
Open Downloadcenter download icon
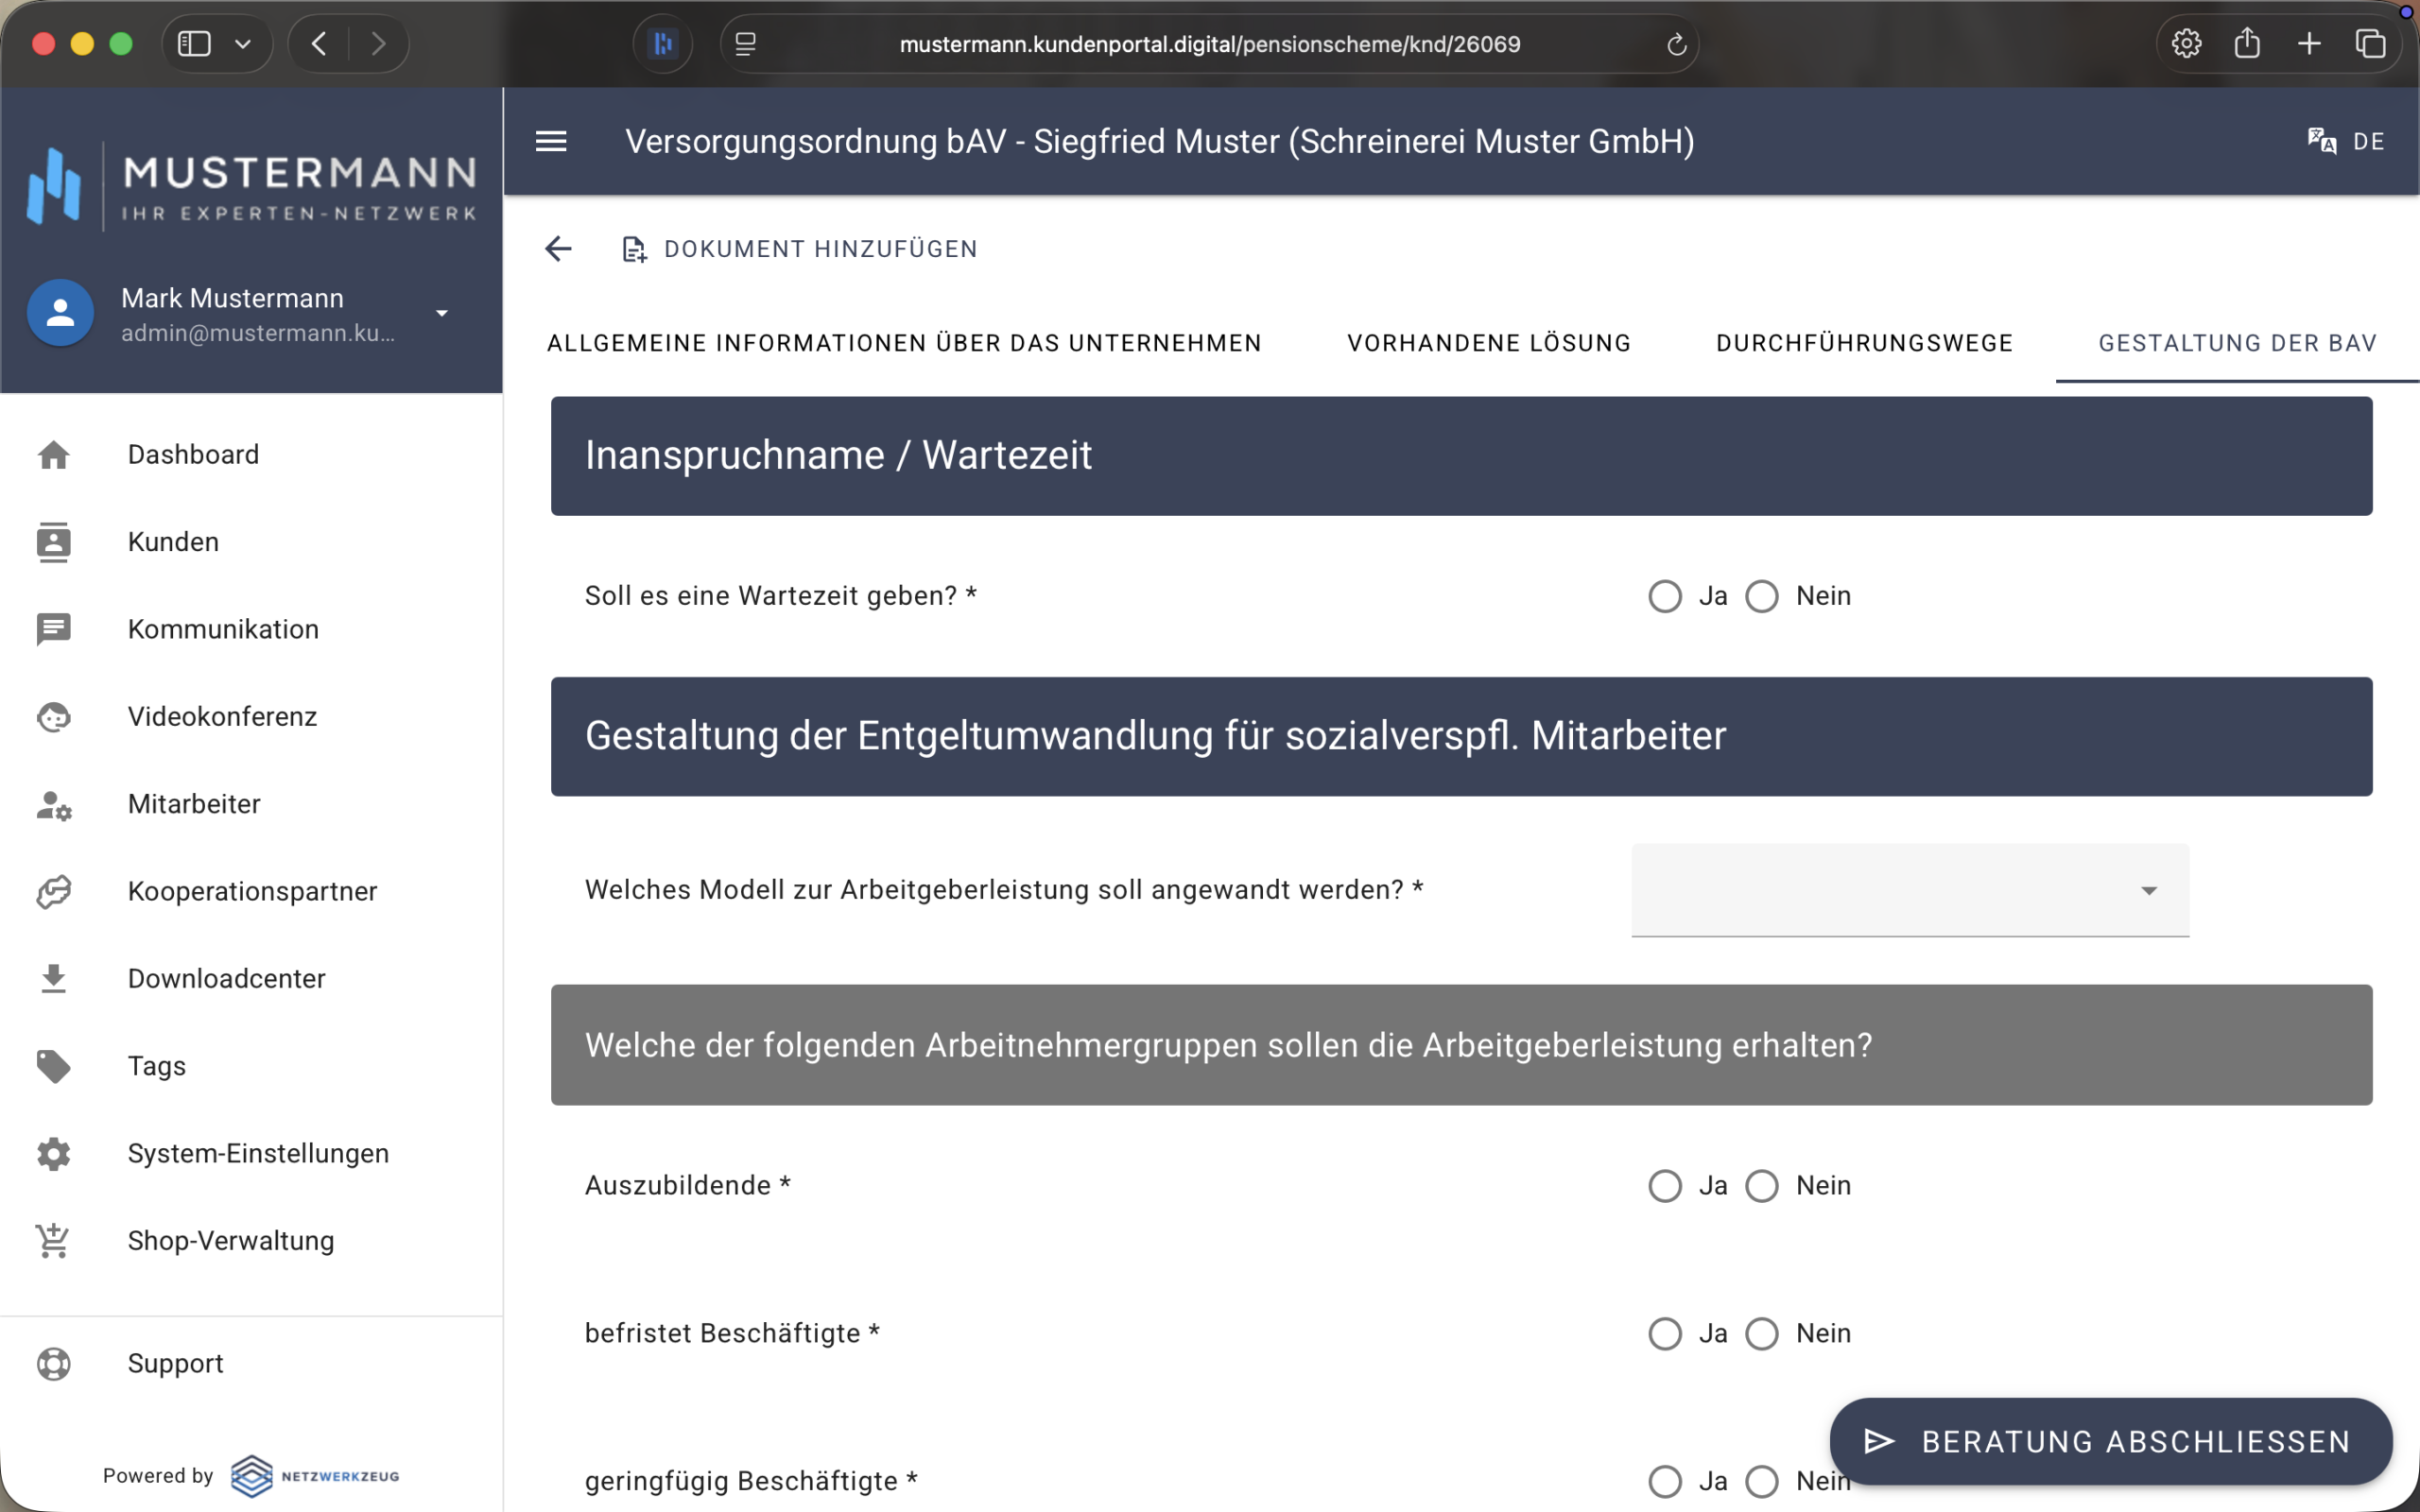coord(53,979)
